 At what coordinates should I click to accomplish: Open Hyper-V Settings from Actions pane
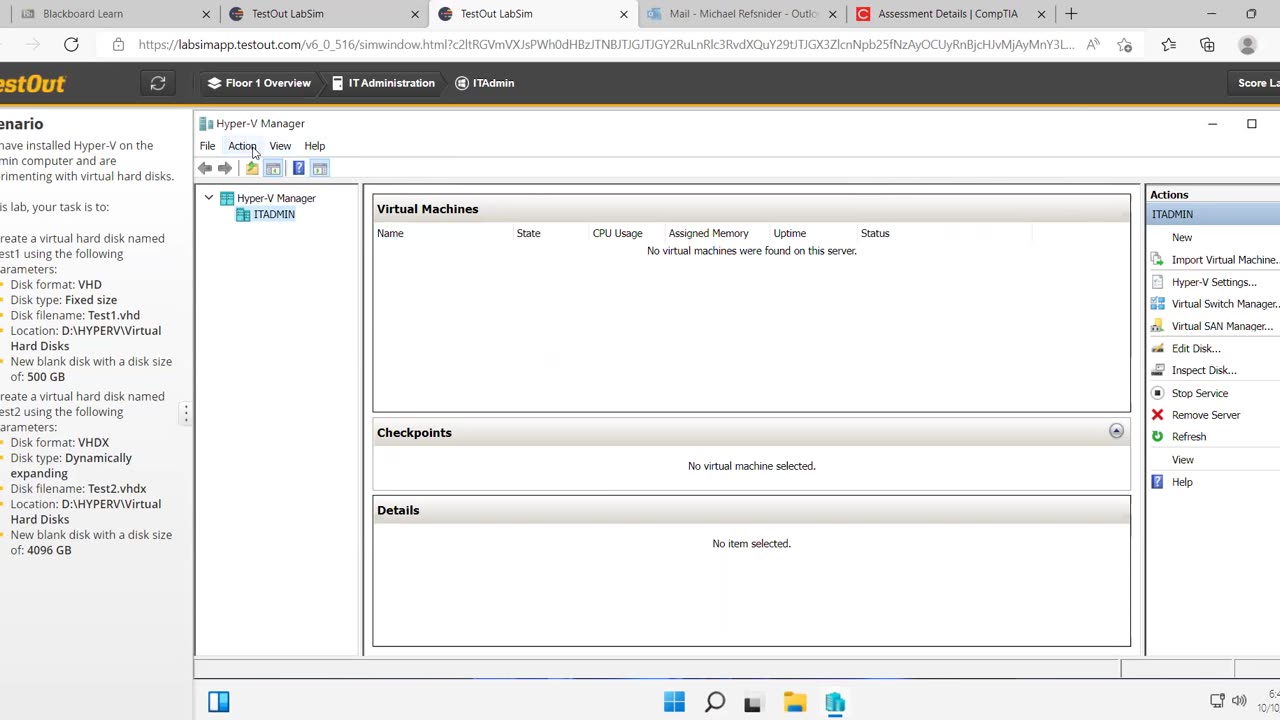(1214, 282)
